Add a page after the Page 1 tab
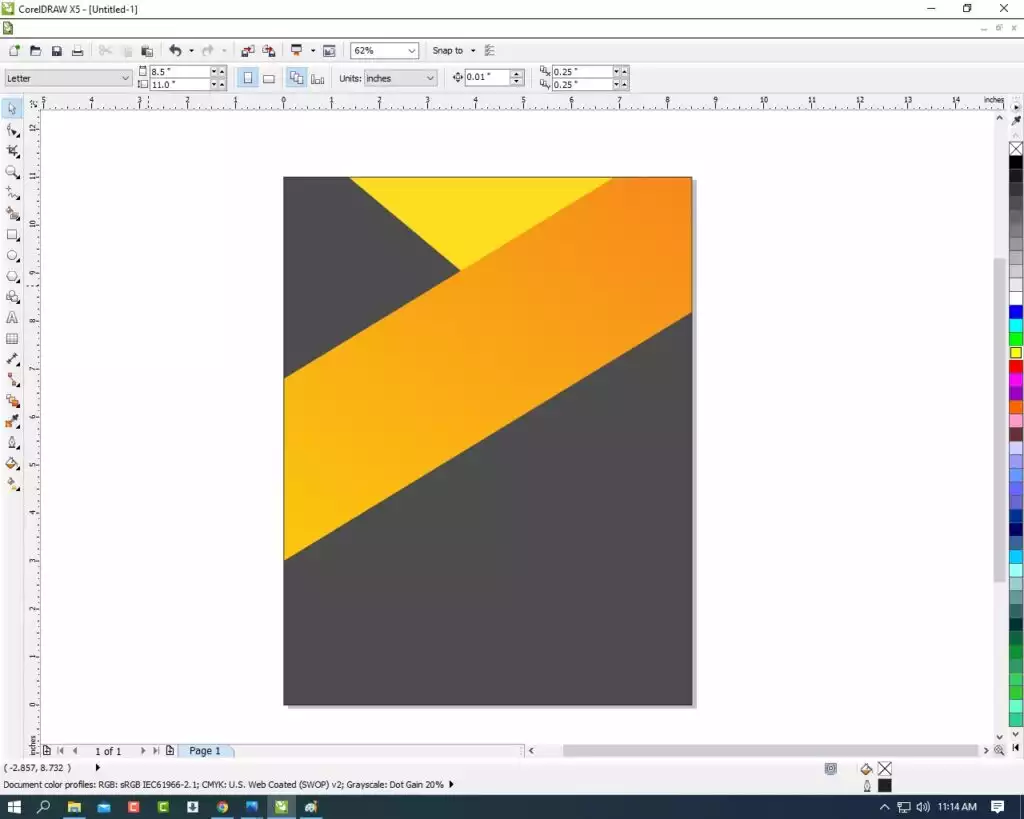The height and width of the screenshot is (819, 1024). click(170, 750)
